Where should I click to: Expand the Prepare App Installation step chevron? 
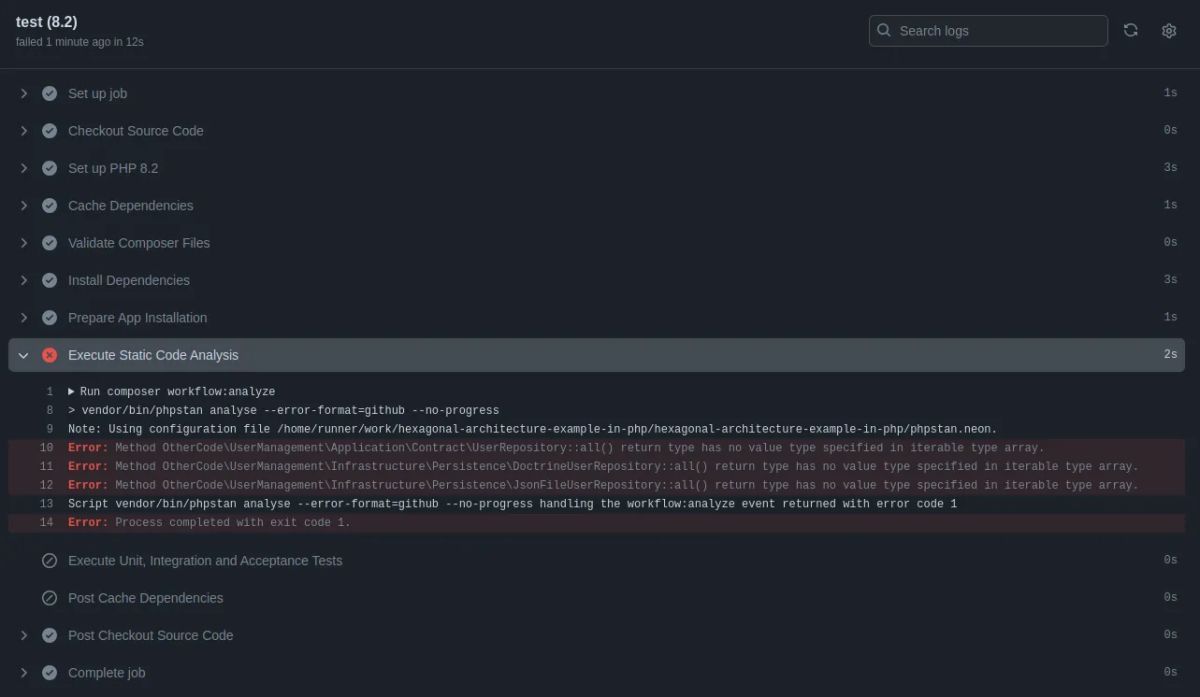pyautogui.click(x=24, y=317)
